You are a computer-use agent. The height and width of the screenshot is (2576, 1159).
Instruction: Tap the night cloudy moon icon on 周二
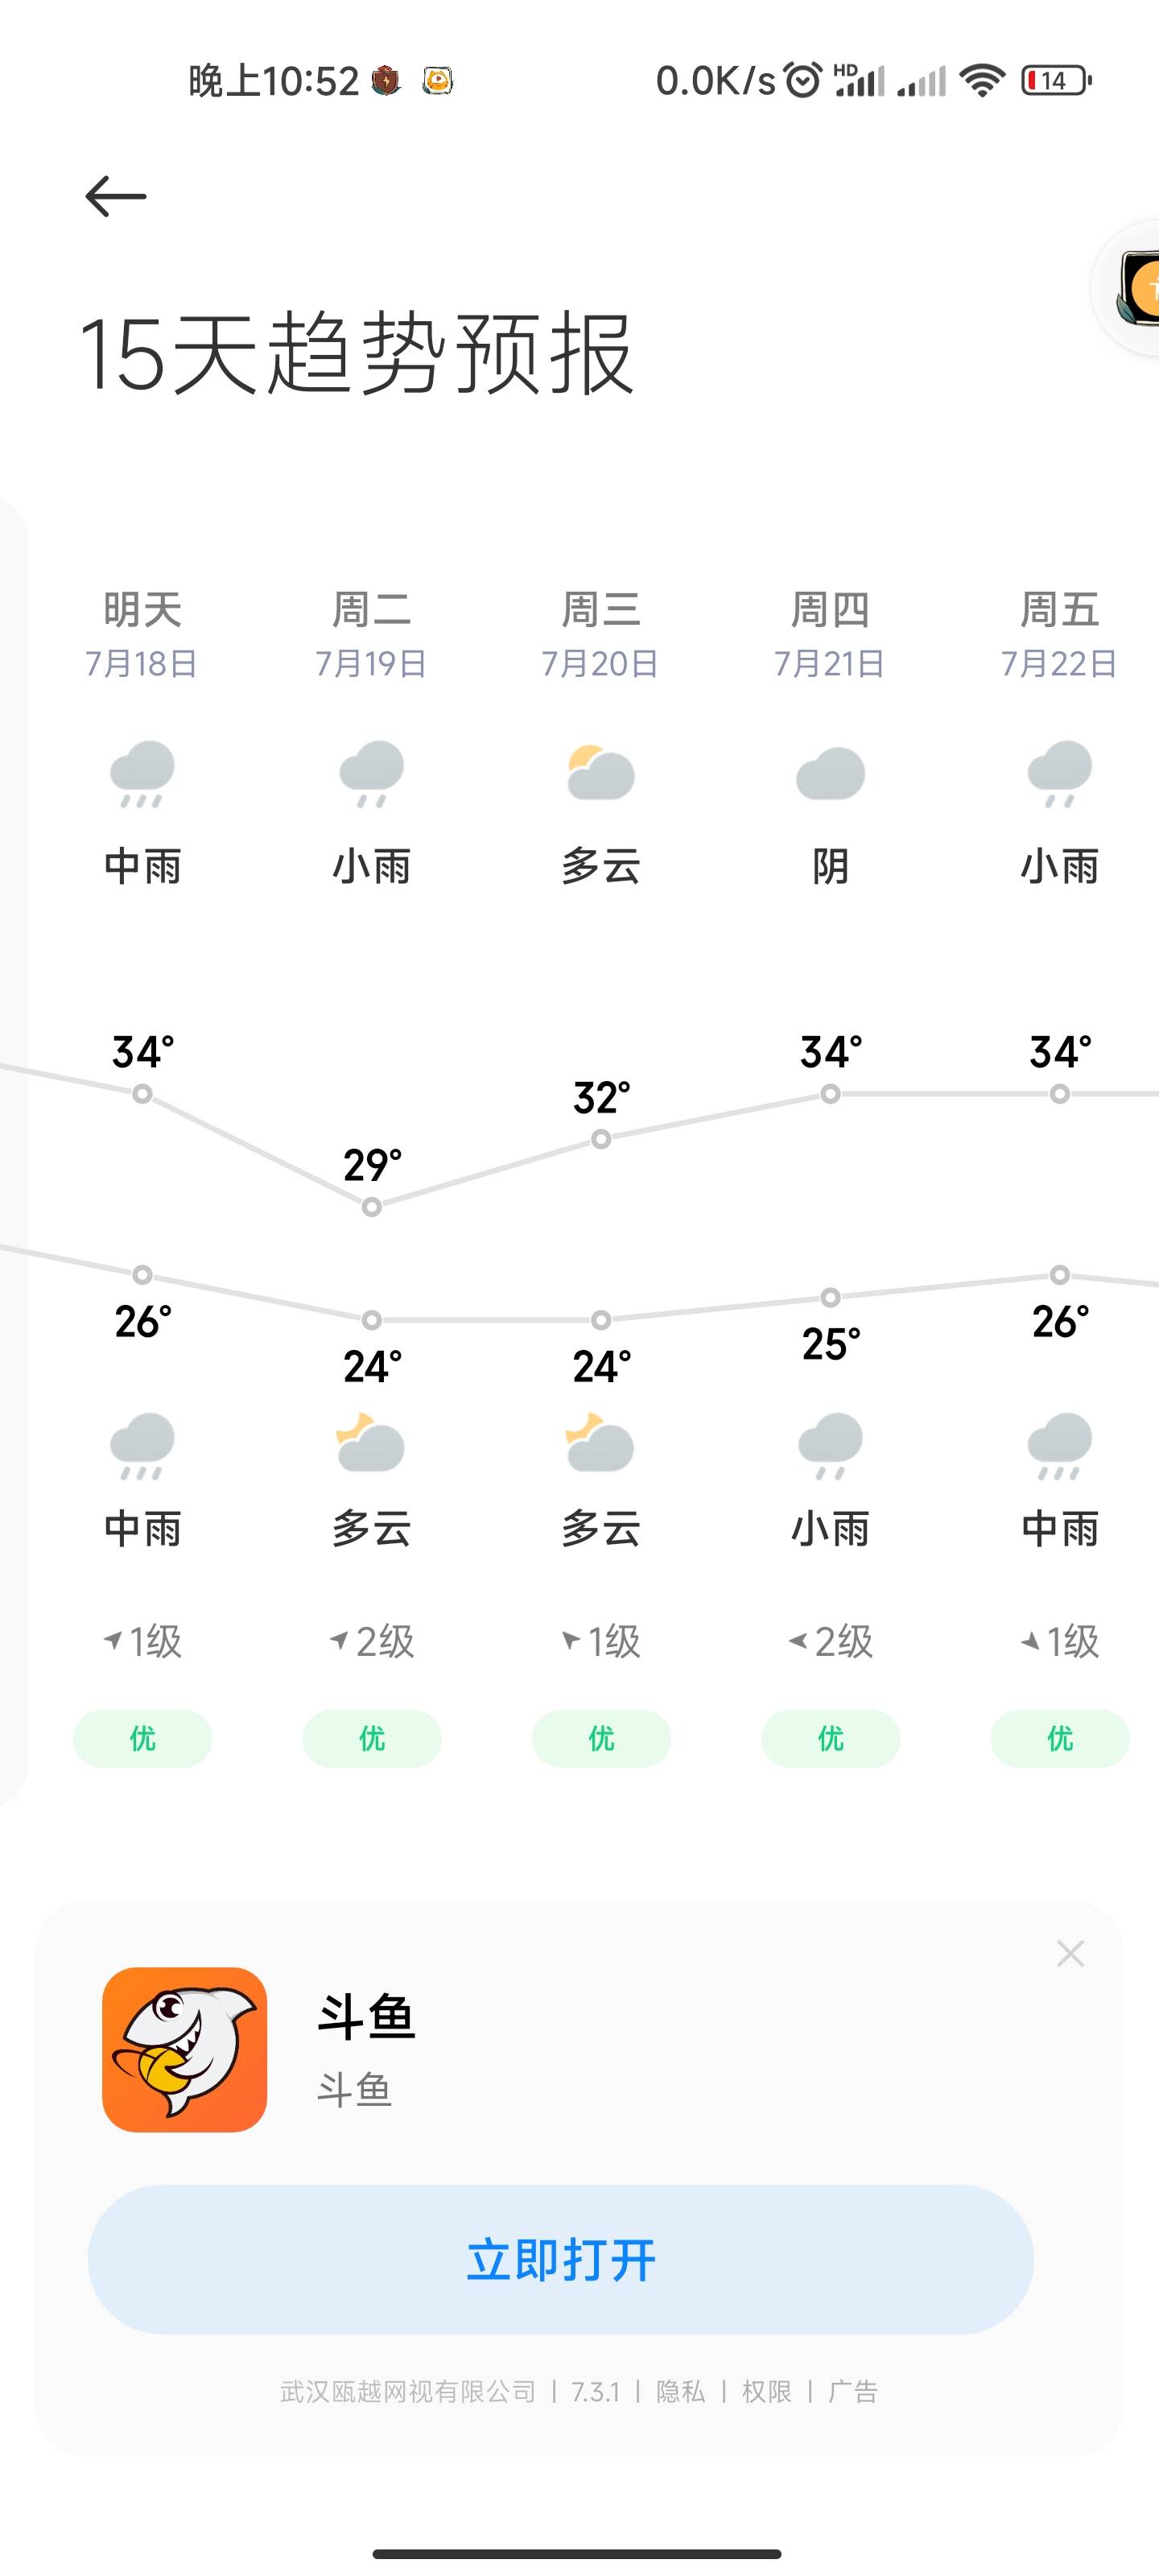pos(371,1443)
